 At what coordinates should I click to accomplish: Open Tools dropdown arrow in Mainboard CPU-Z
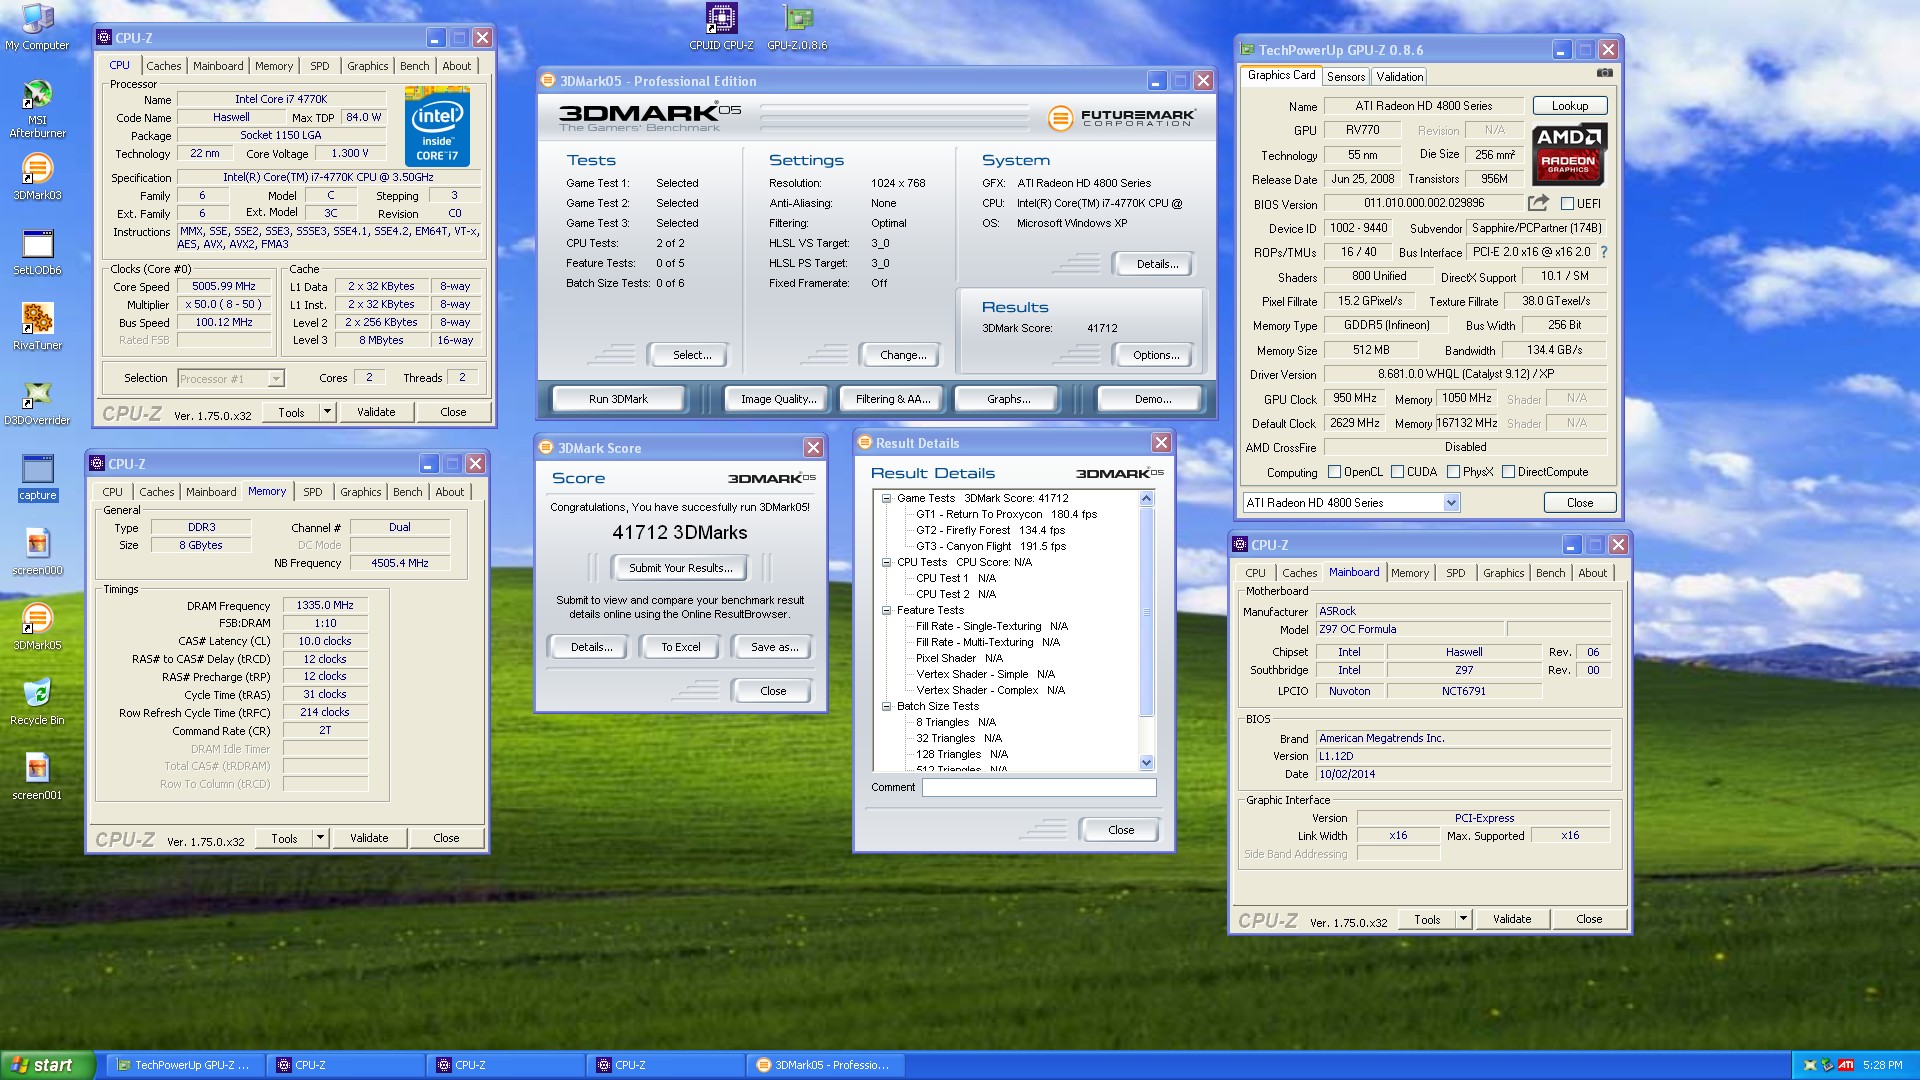1463,919
